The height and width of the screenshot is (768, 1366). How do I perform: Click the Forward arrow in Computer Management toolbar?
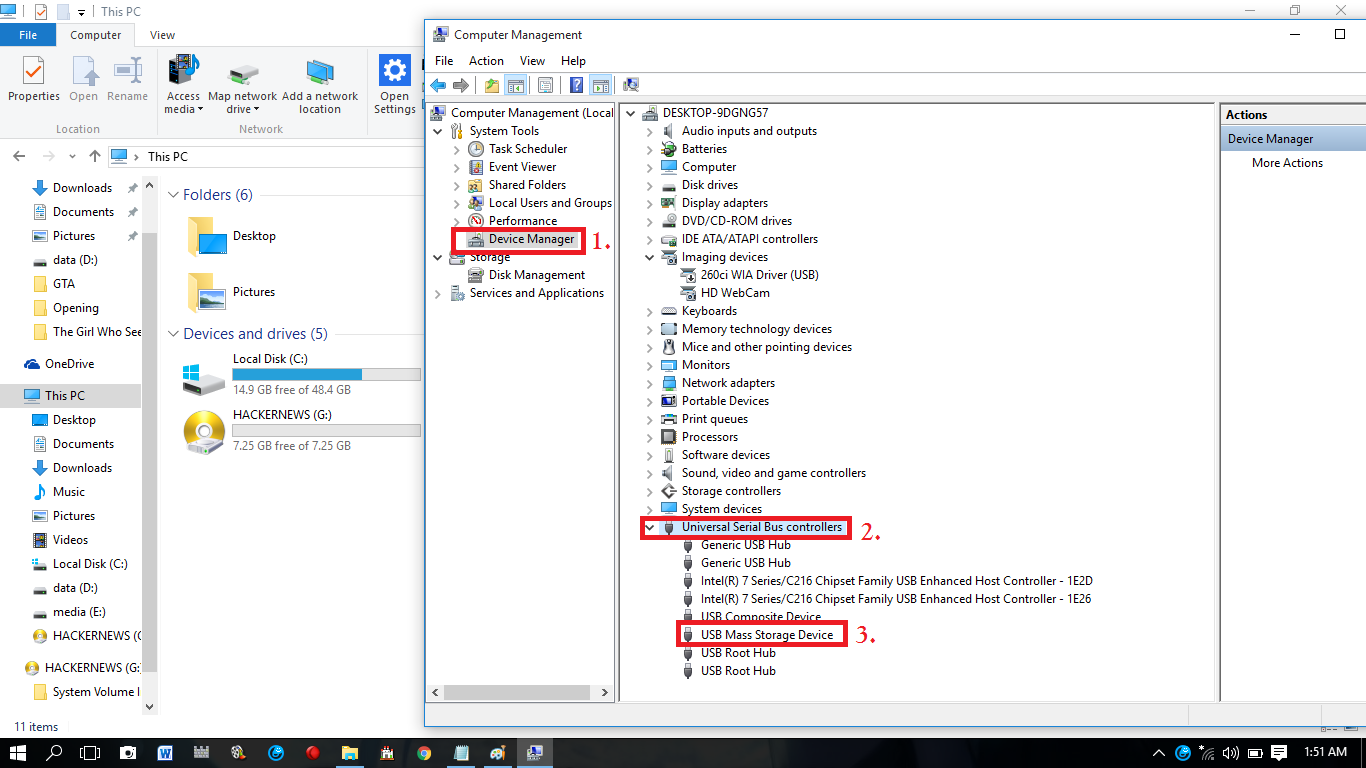[461, 85]
